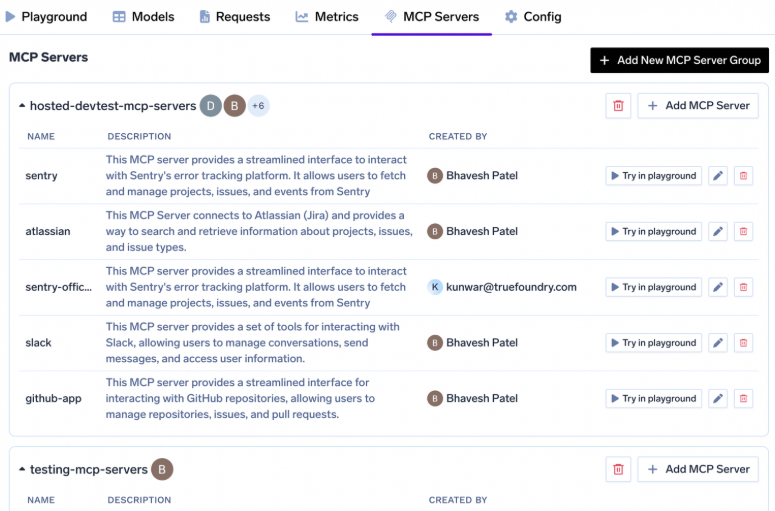The width and height of the screenshot is (775, 511).
Task: Switch to the Models tab
Action: click(143, 17)
